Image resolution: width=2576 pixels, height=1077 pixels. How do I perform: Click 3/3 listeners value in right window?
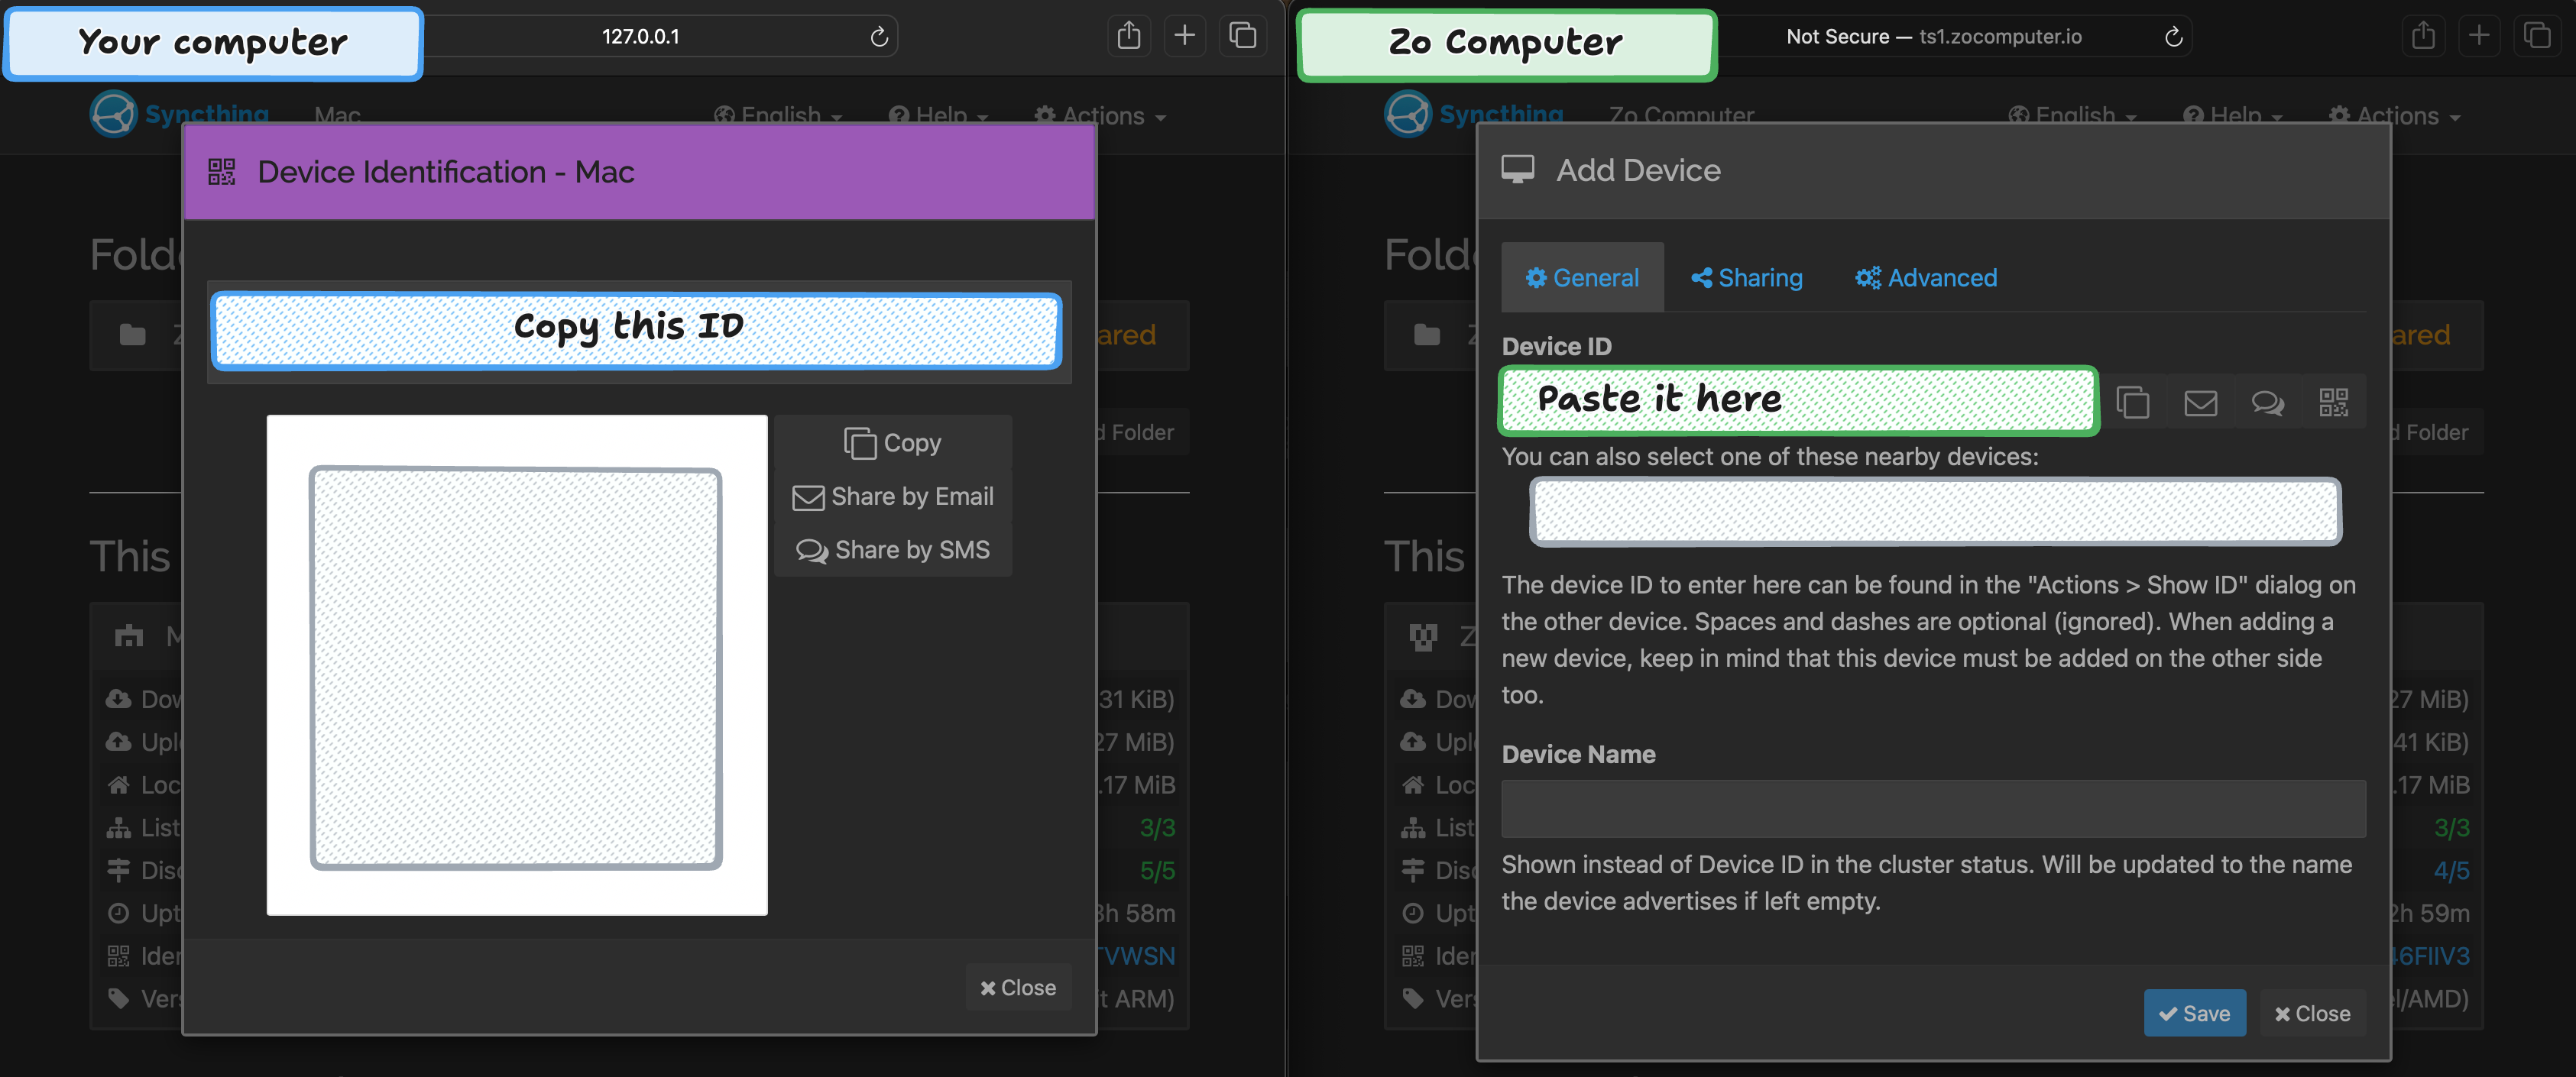pyautogui.click(x=2451, y=828)
